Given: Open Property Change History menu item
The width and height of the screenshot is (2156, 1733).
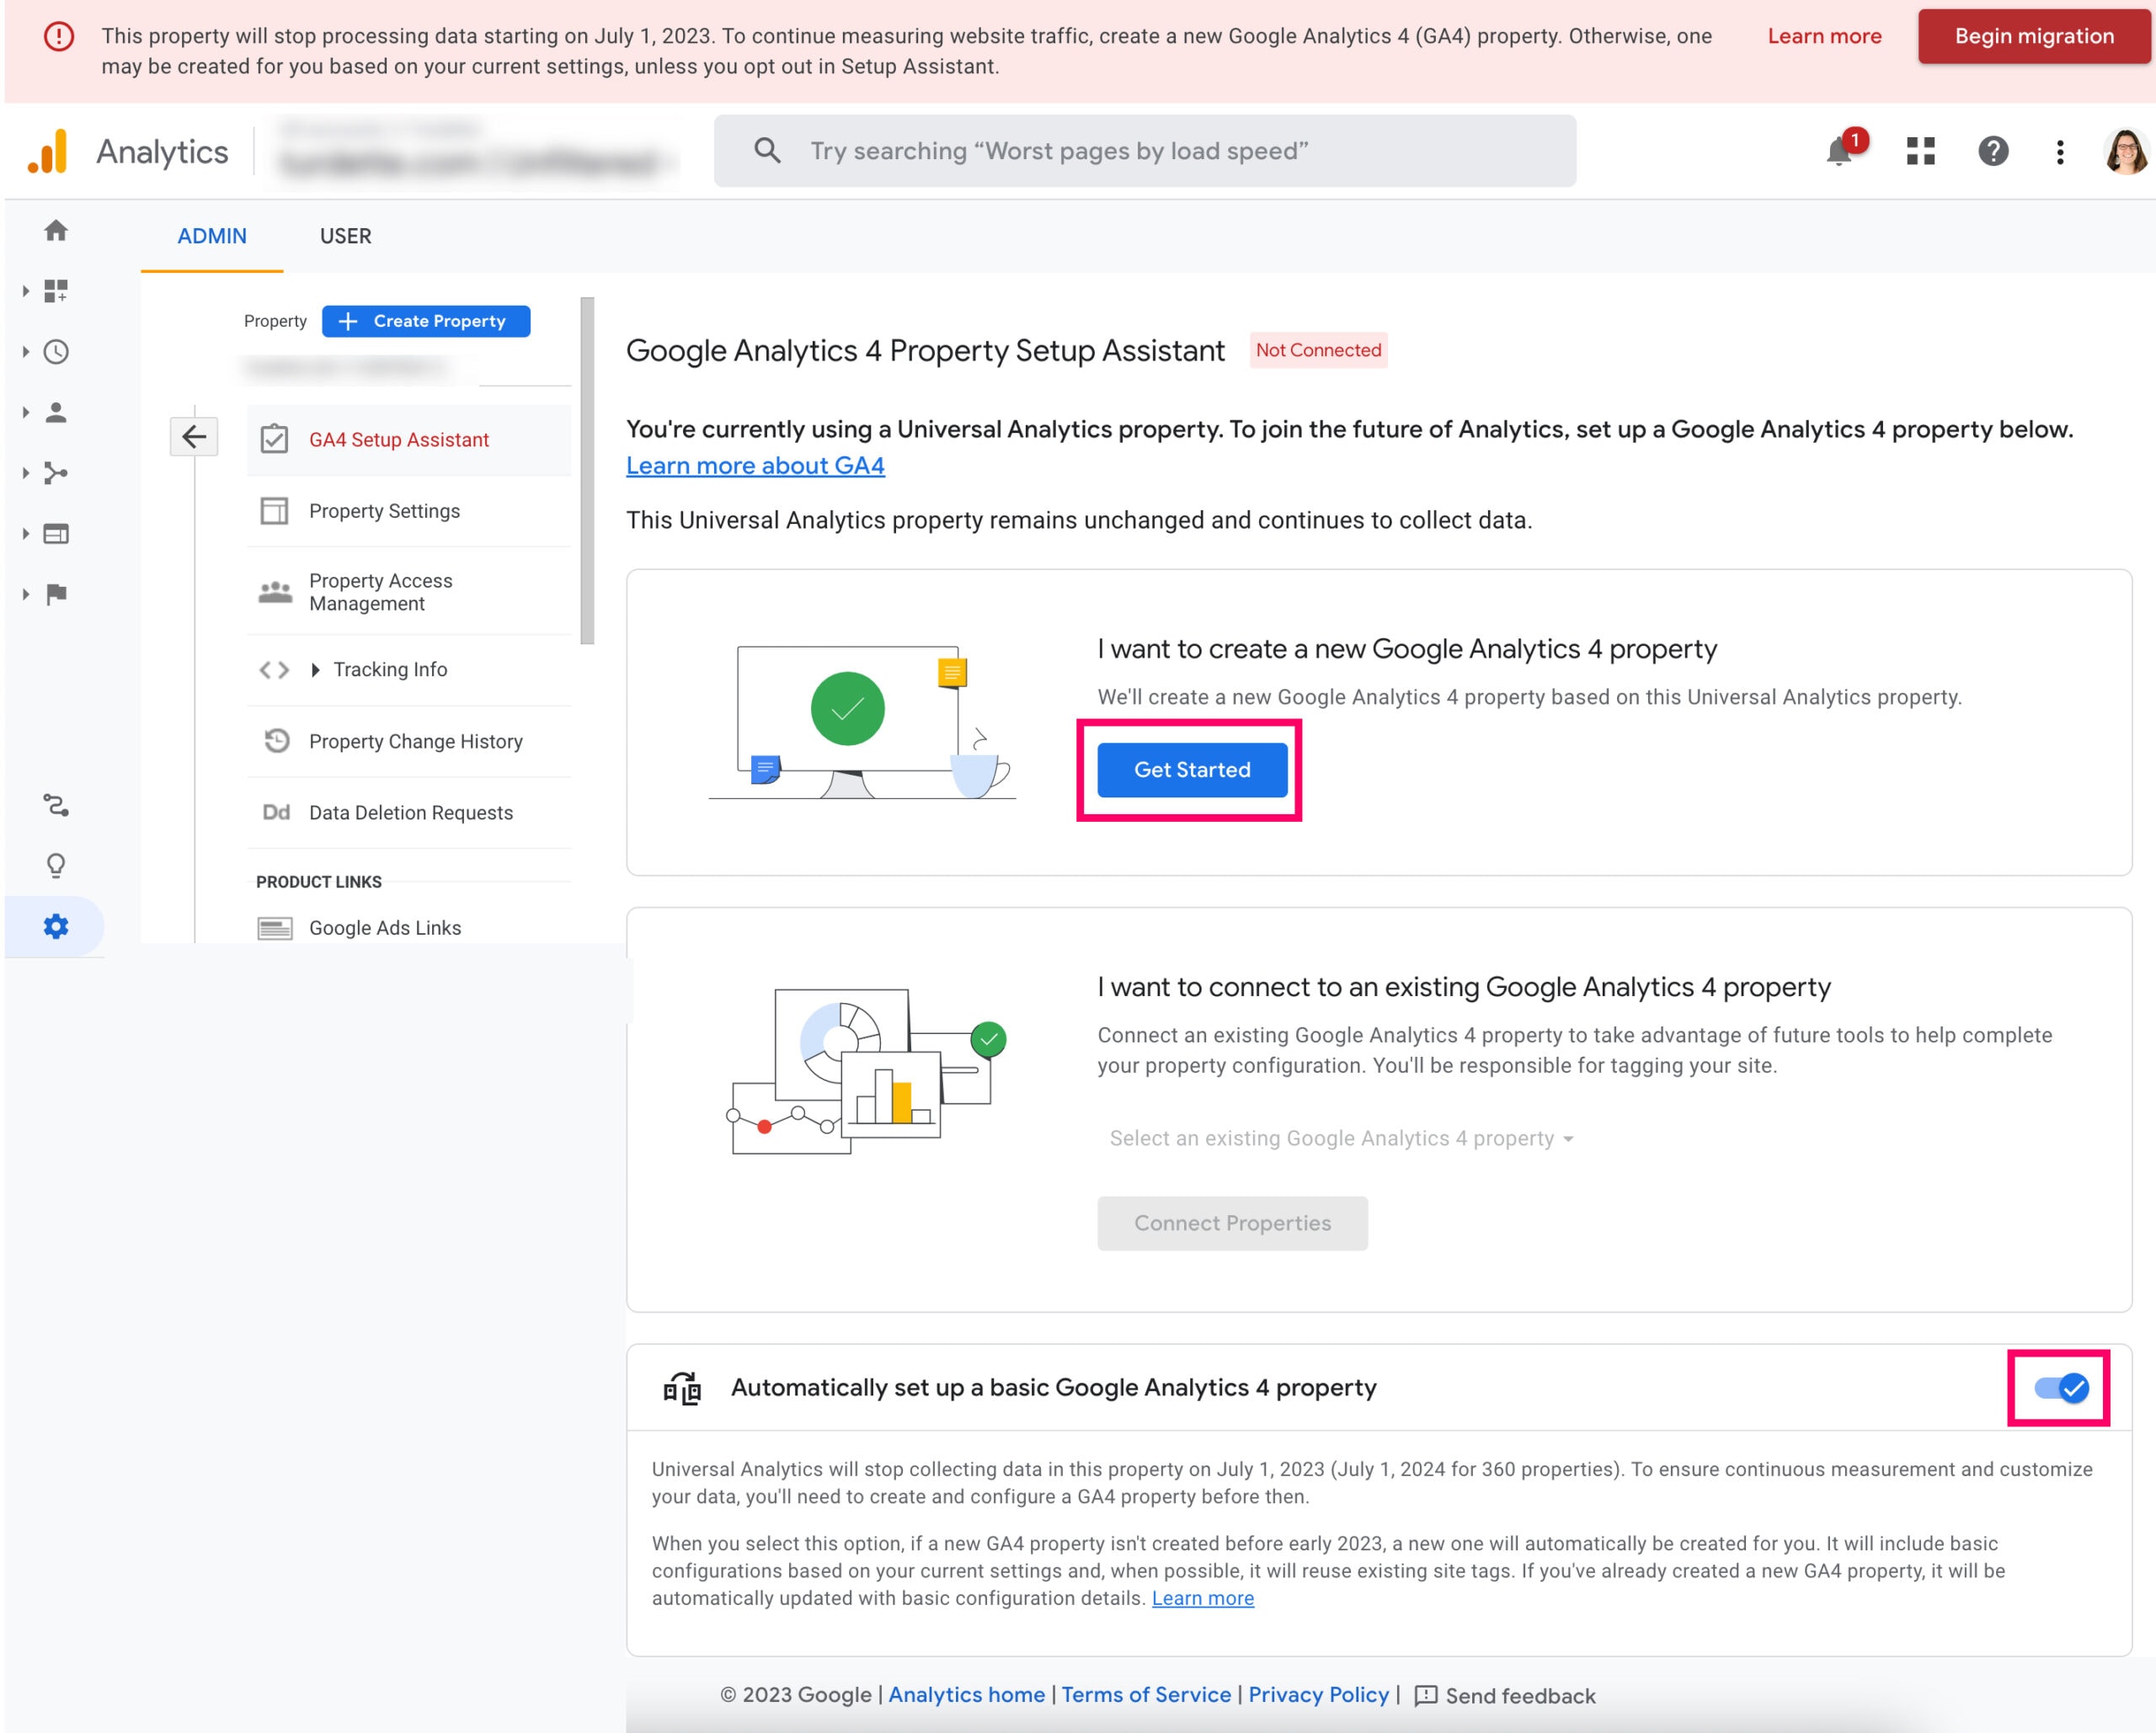Looking at the screenshot, I should click(x=409, y=741).
